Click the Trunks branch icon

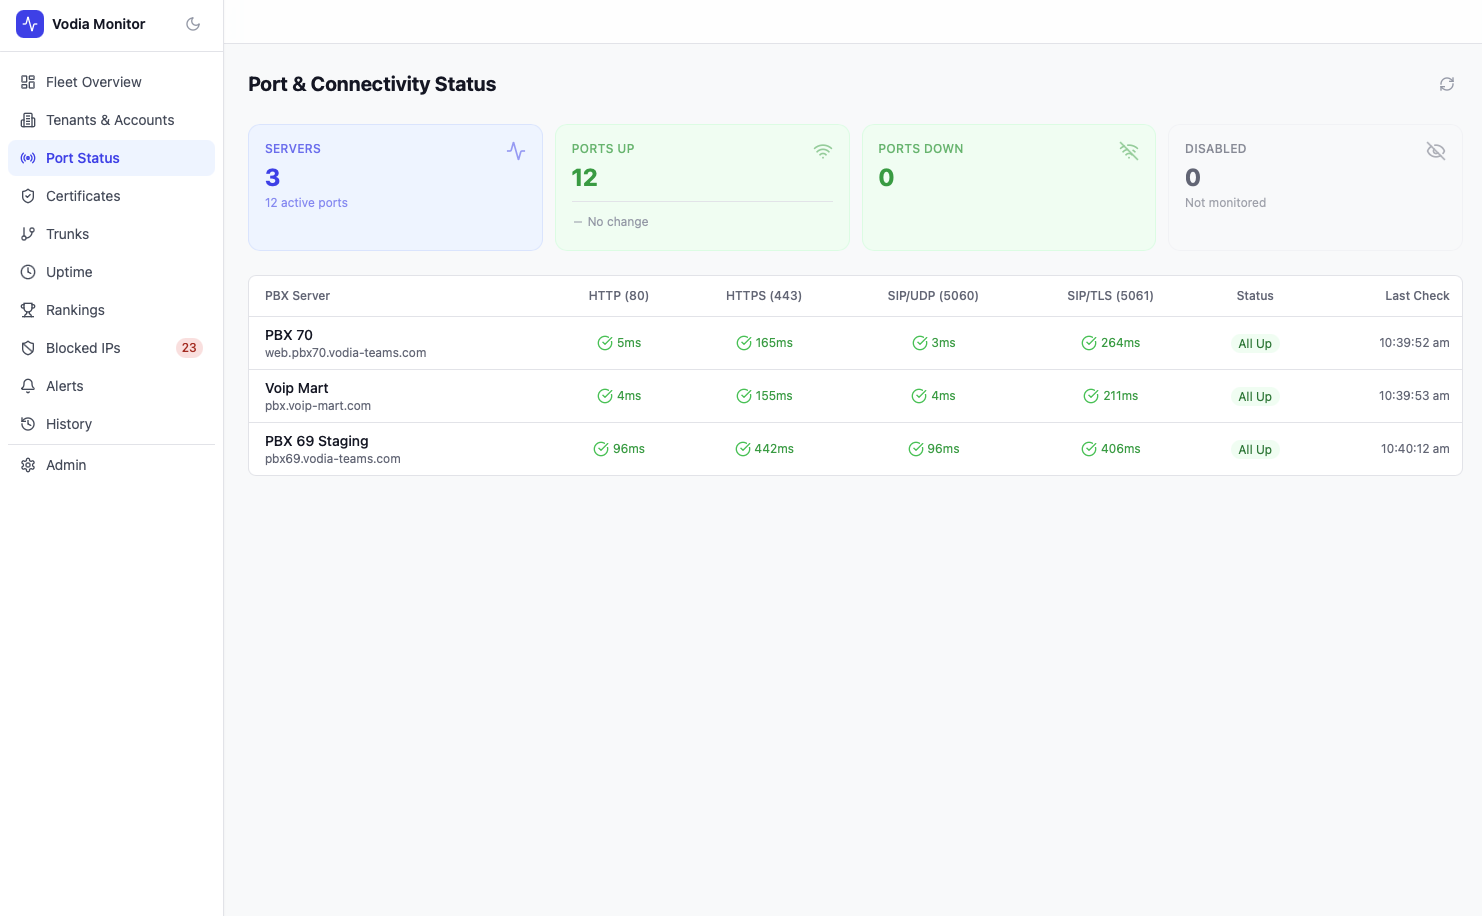28,234
